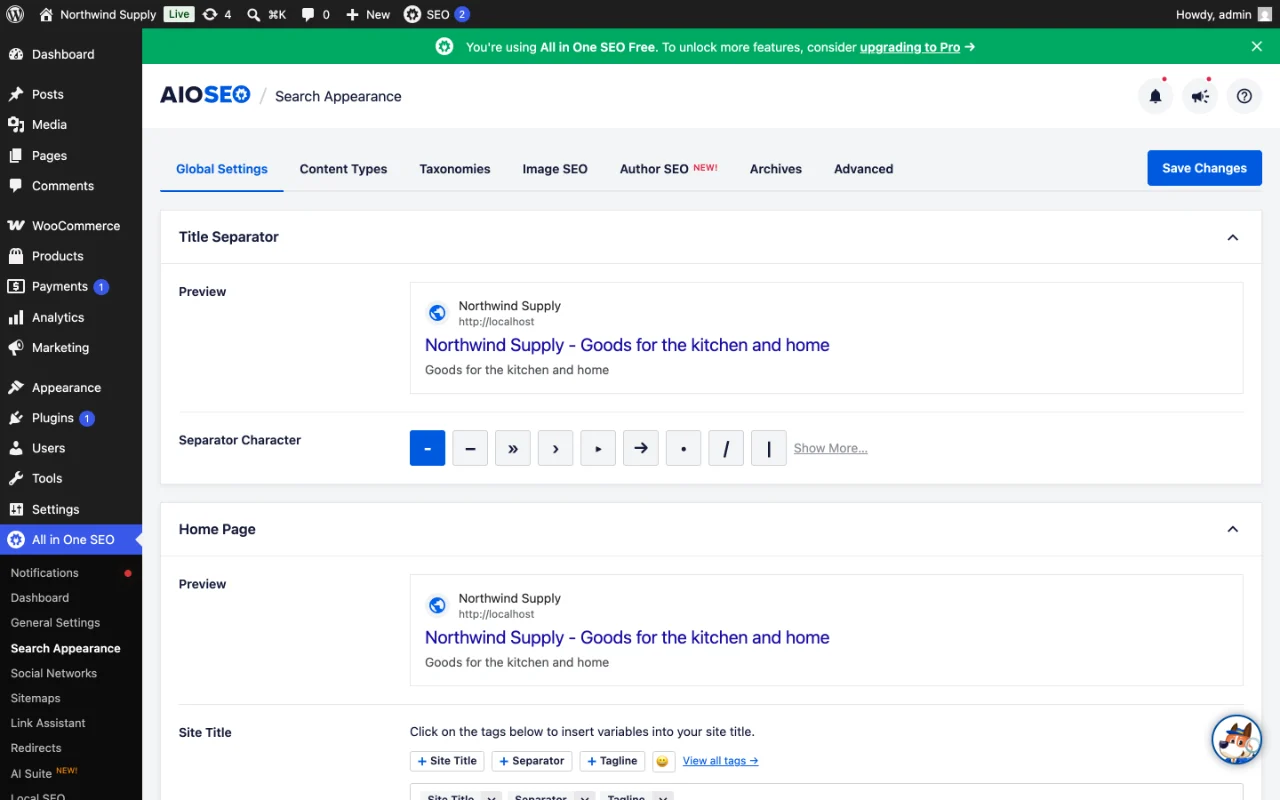
Task: Click the megaphone announcements icon
Action: tap(1200, 96)
